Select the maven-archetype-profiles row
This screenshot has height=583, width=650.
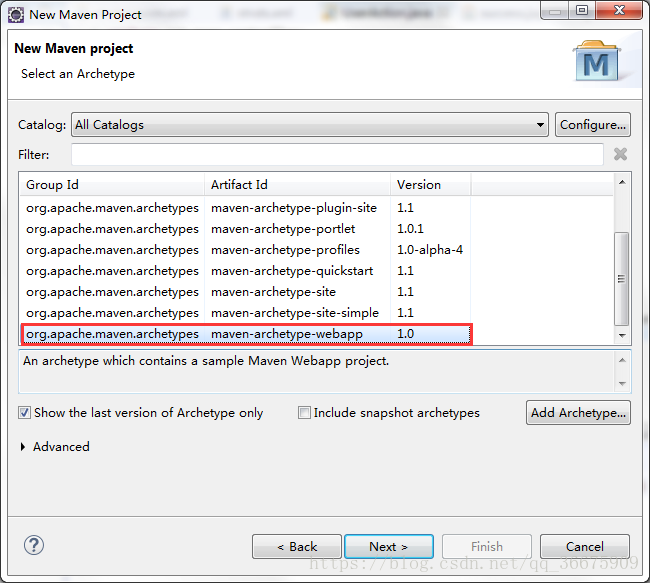pyautogui.click(x=246, y=250)
